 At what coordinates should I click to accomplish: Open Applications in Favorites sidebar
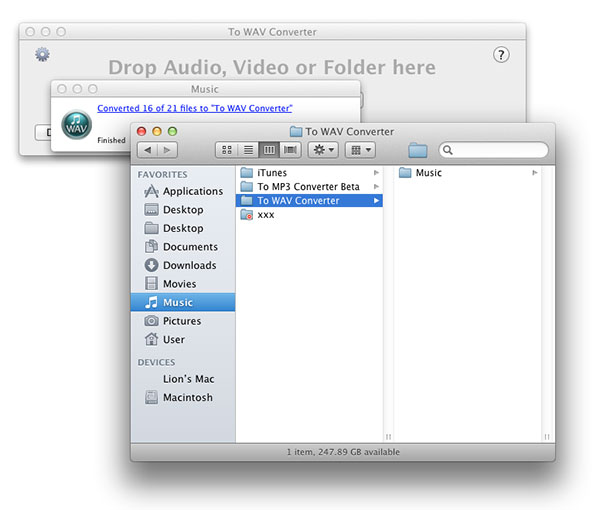(183, 191)
